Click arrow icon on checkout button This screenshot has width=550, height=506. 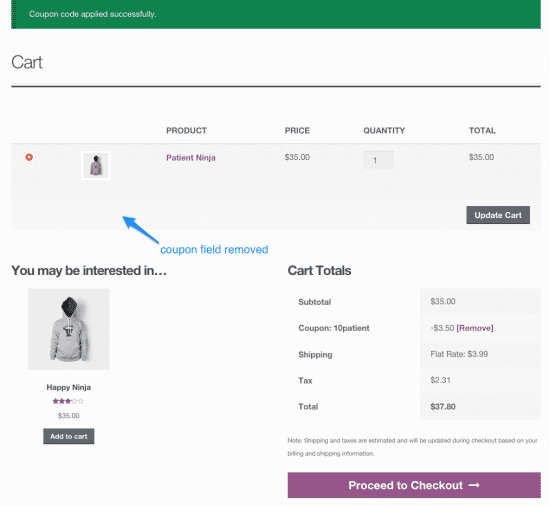(474, 485)
